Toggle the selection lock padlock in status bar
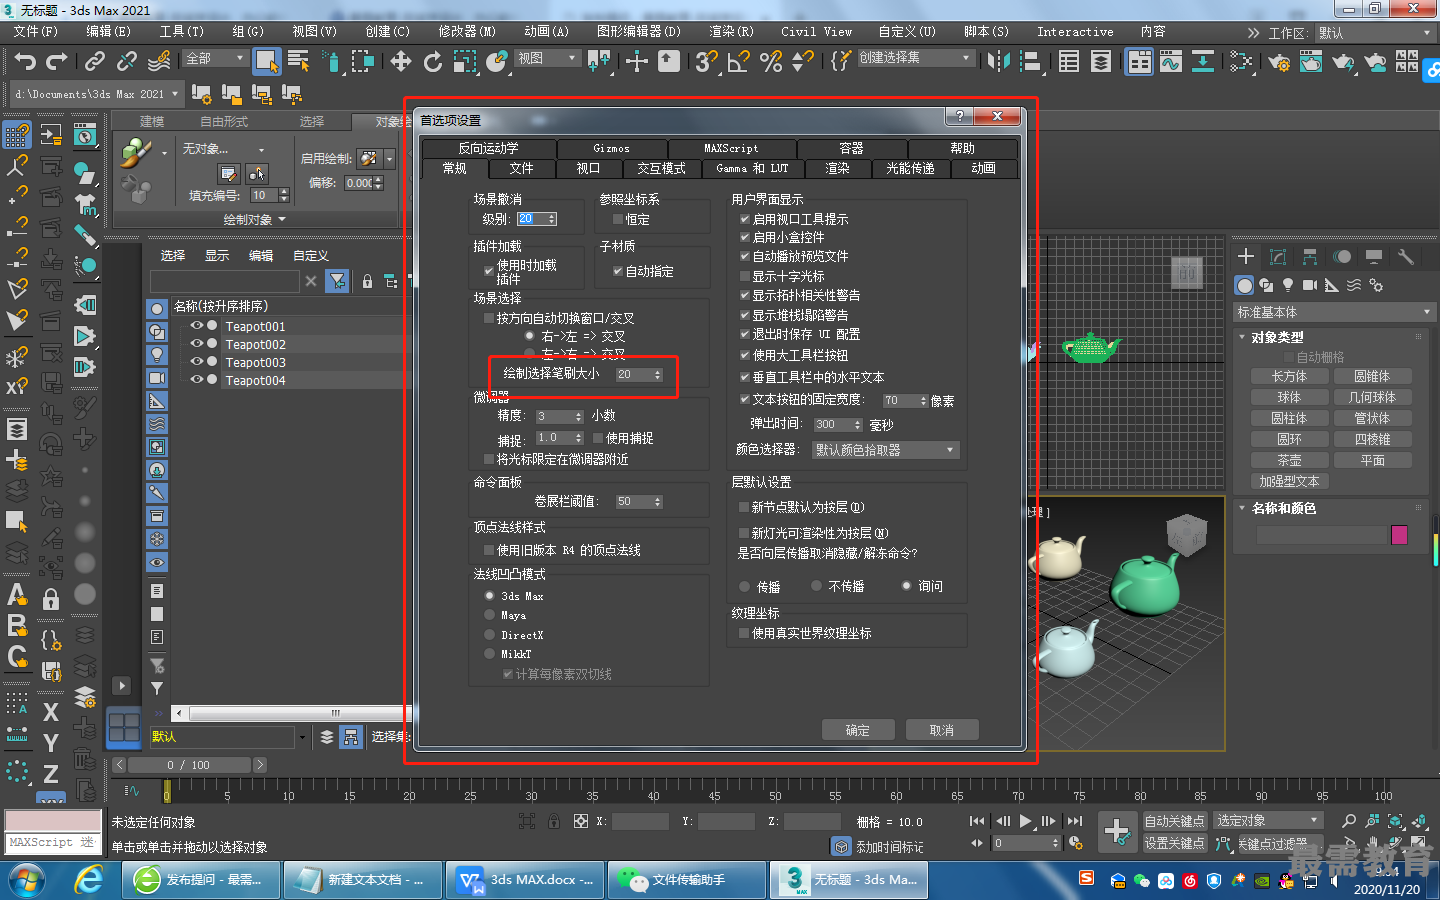This screenshot has height=900, width=1440. [553, 821]
